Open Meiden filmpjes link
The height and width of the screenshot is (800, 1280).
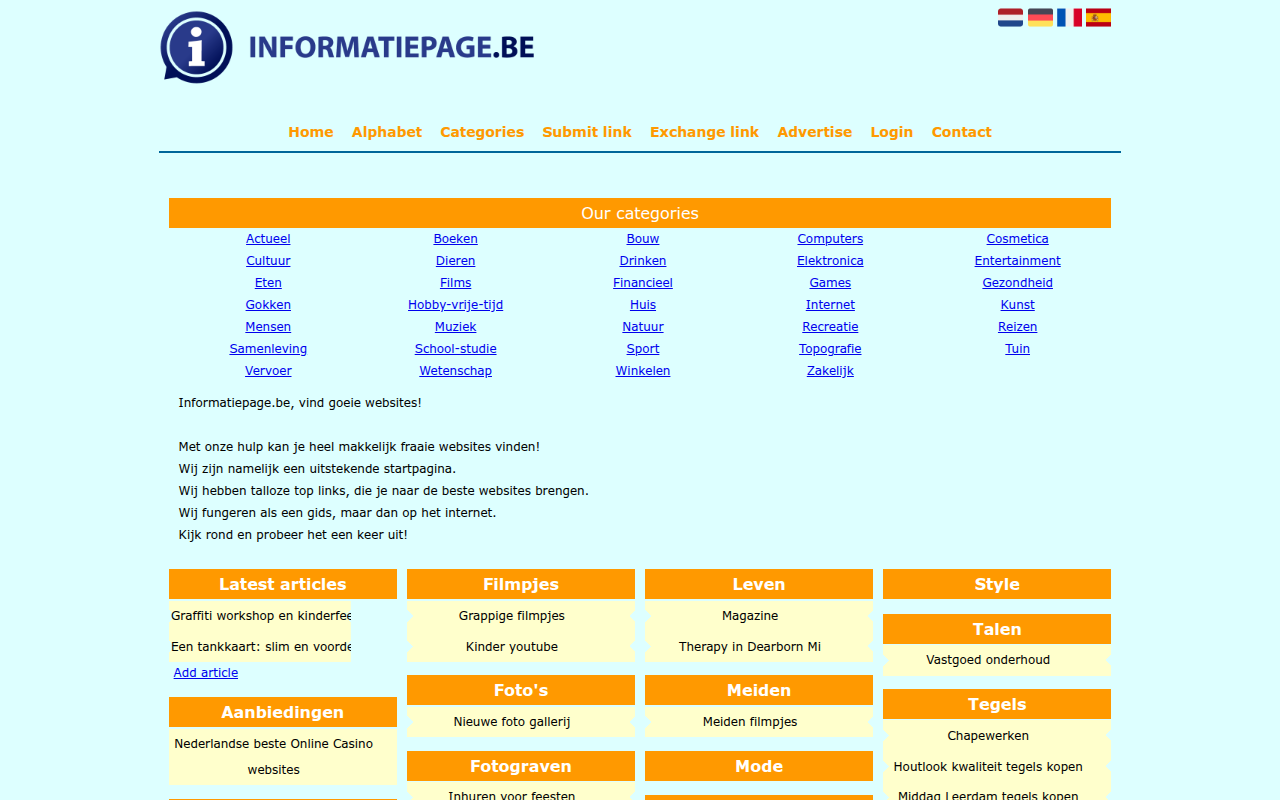tap(750, 722)
